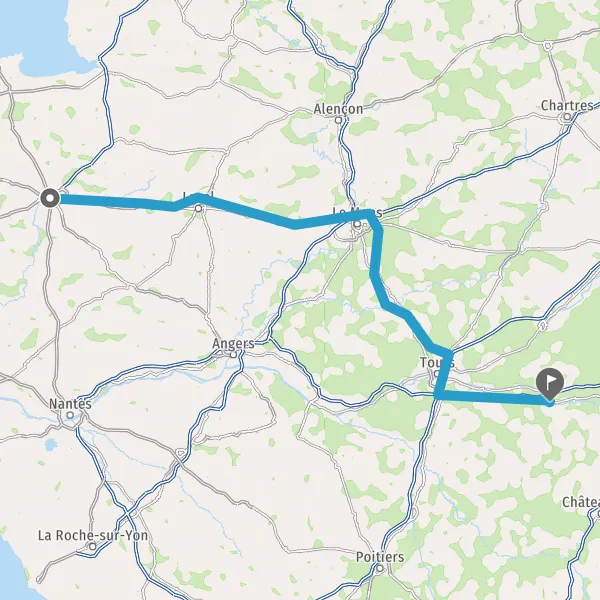Click the Poitiers city dot marker
600x600 pixels.
point(379,568)
